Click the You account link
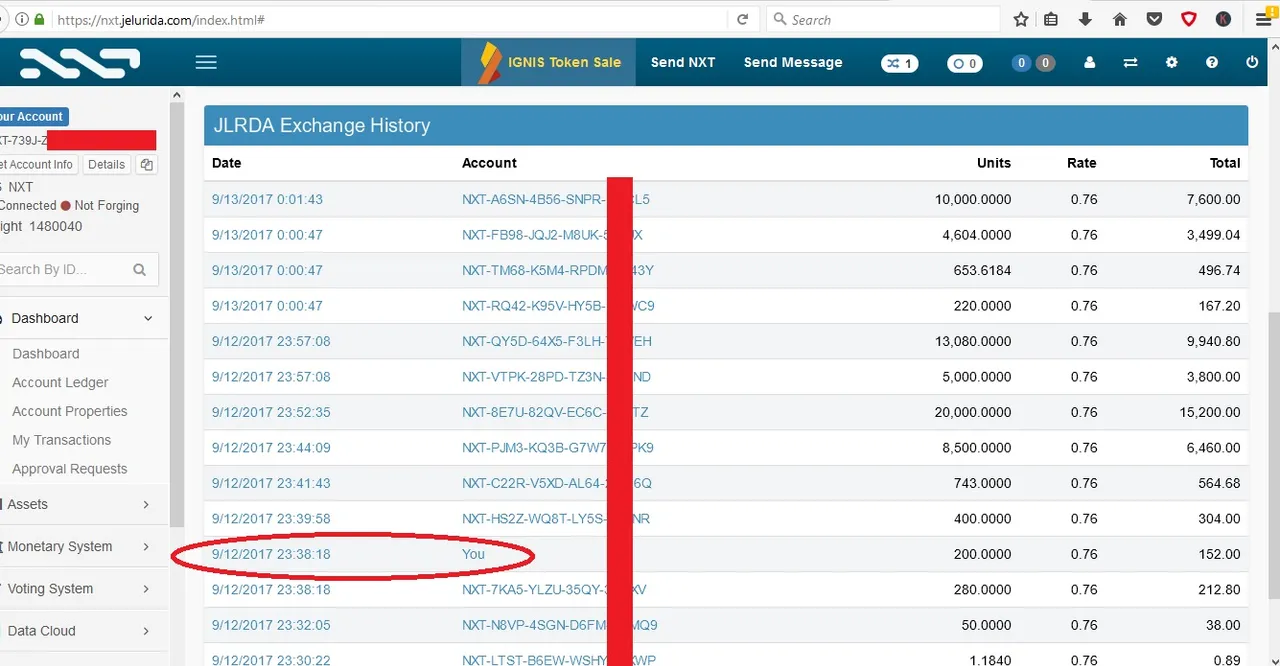 tap(473, 554)
